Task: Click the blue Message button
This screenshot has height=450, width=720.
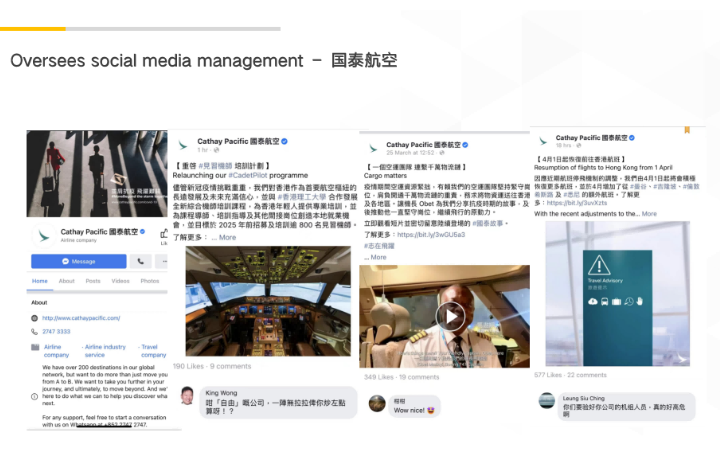Action: (x=79, y=261)
